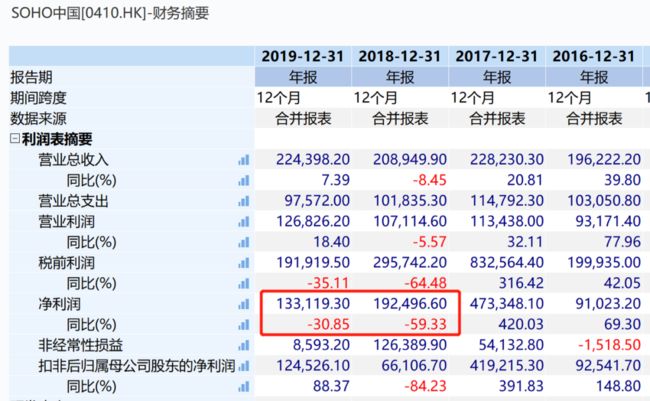Select expense value 114,792.30

point(507,201)
